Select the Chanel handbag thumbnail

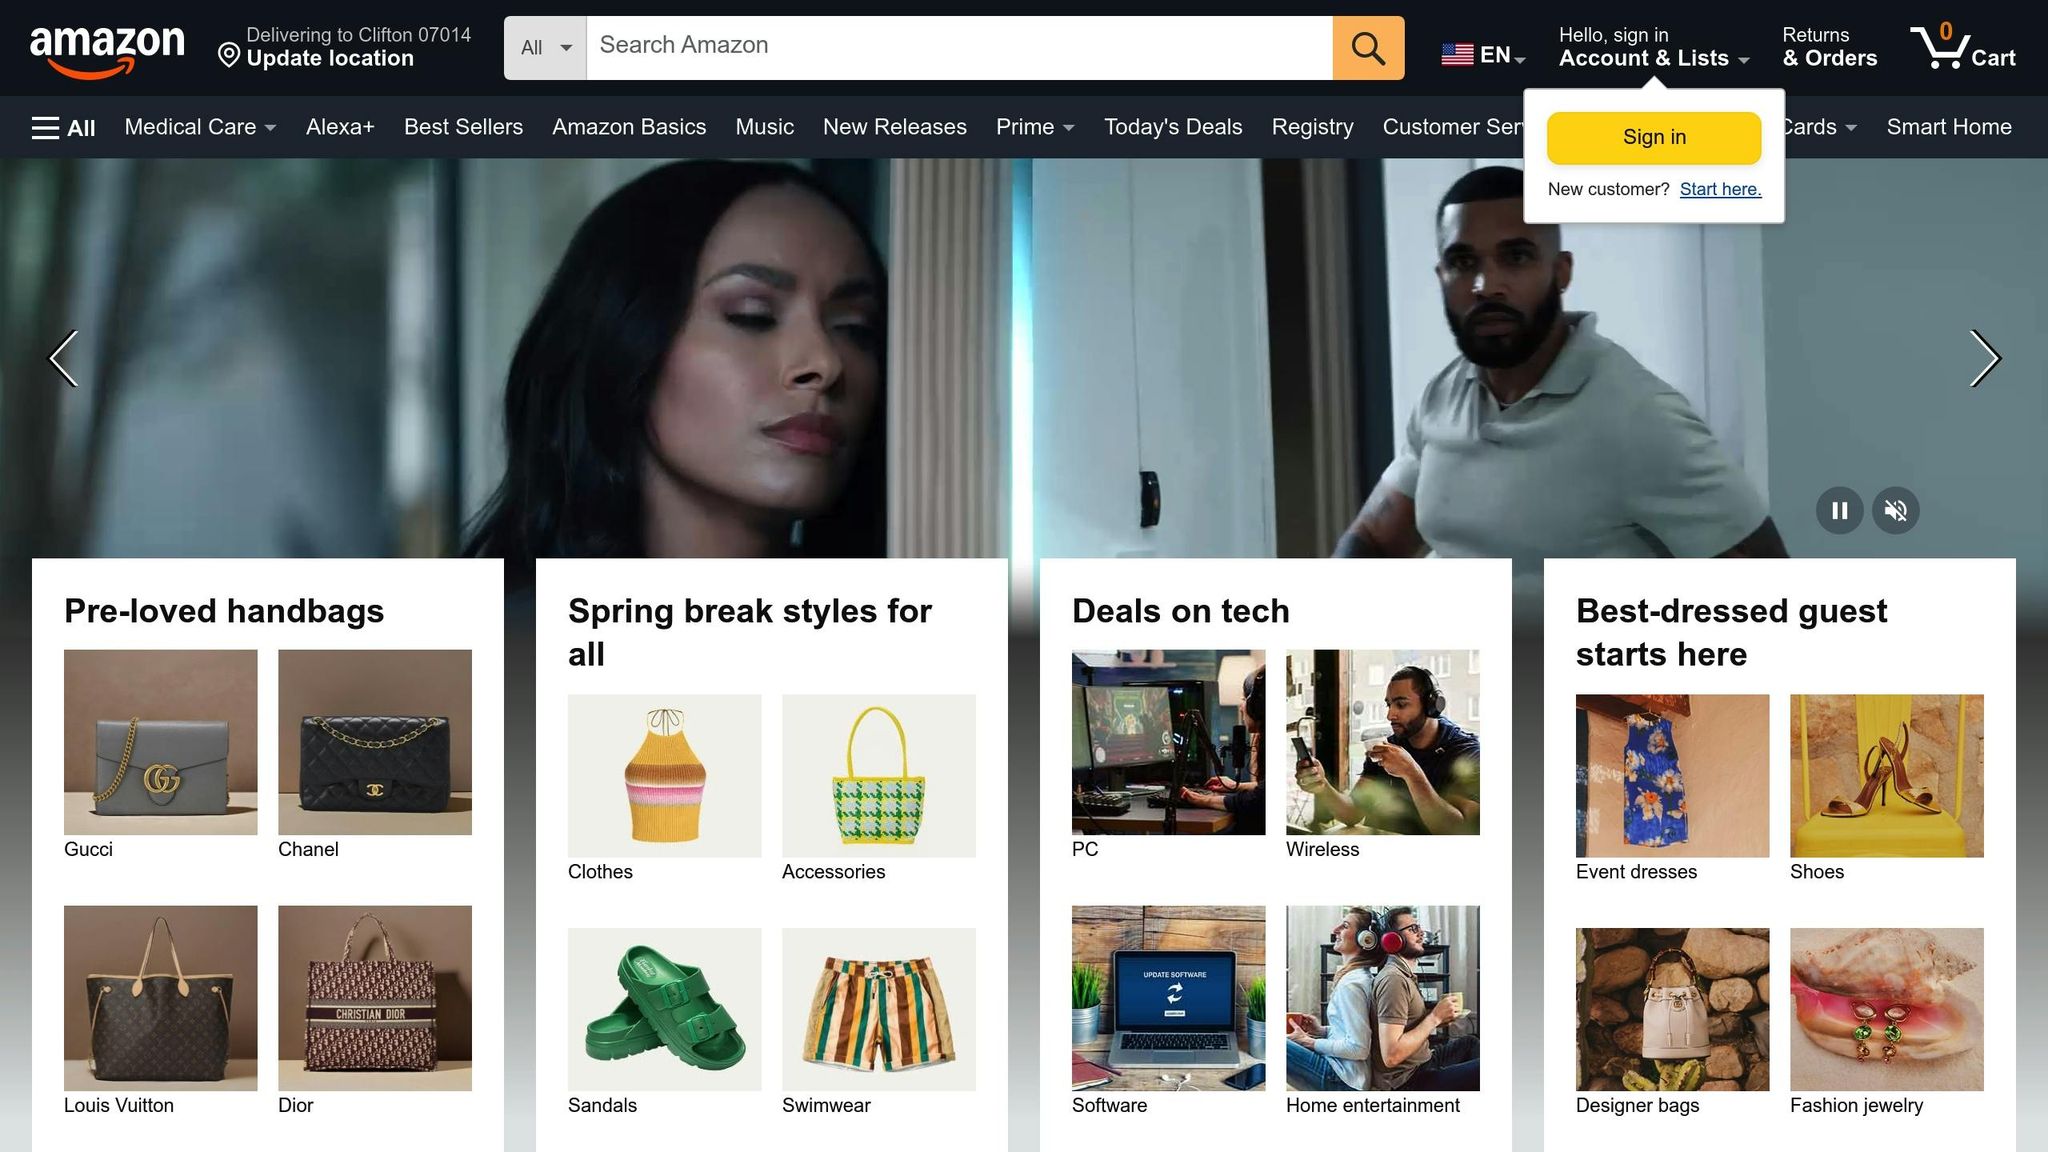tap(375, 742)
